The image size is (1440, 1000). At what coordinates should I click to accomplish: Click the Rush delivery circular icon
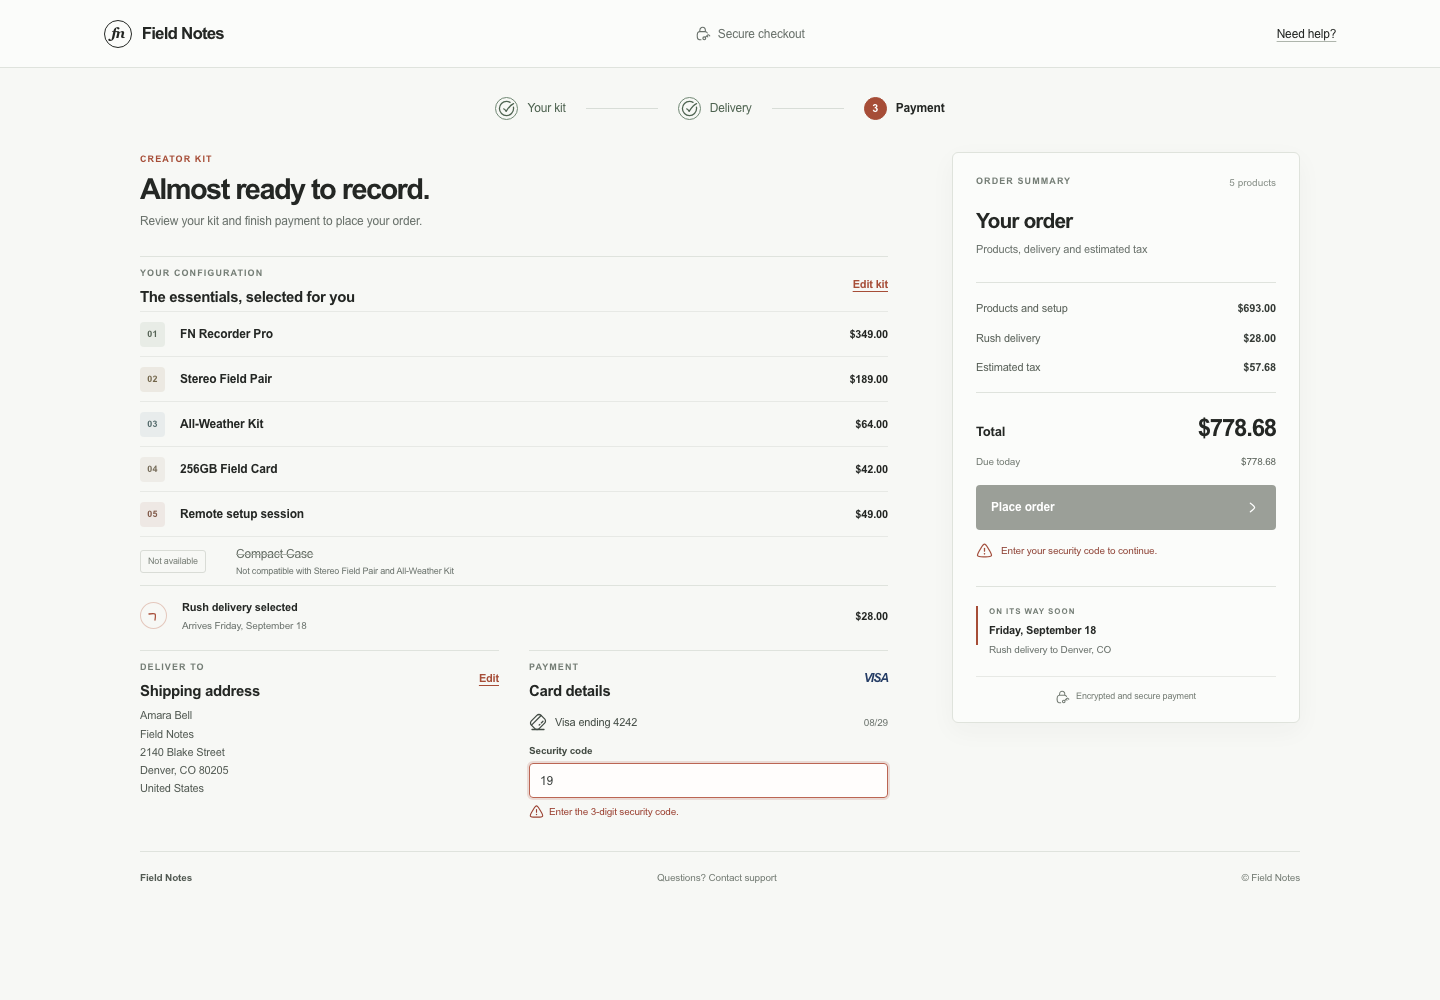point(153,616)
